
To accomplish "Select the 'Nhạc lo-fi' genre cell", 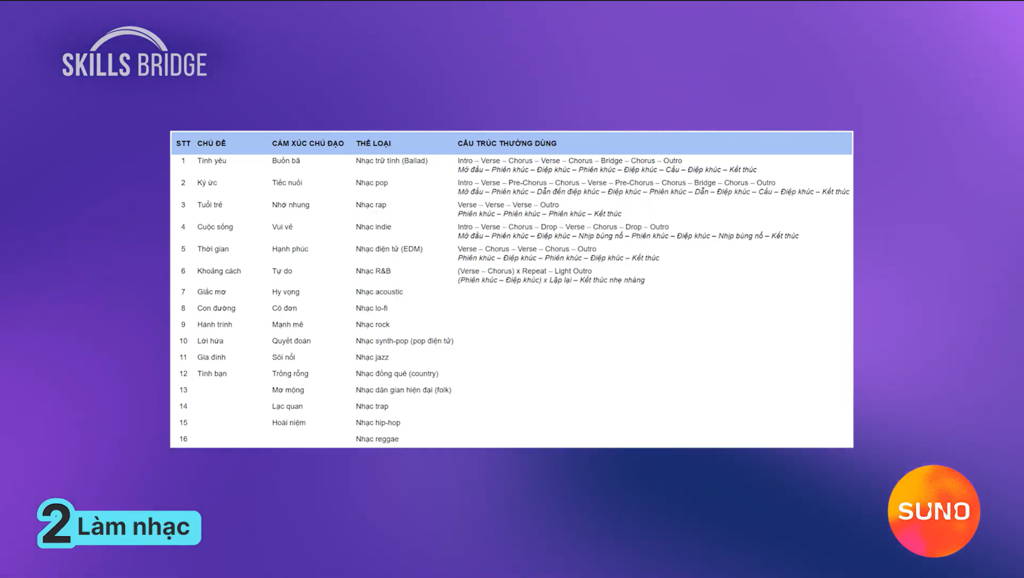I will [372, 308].
